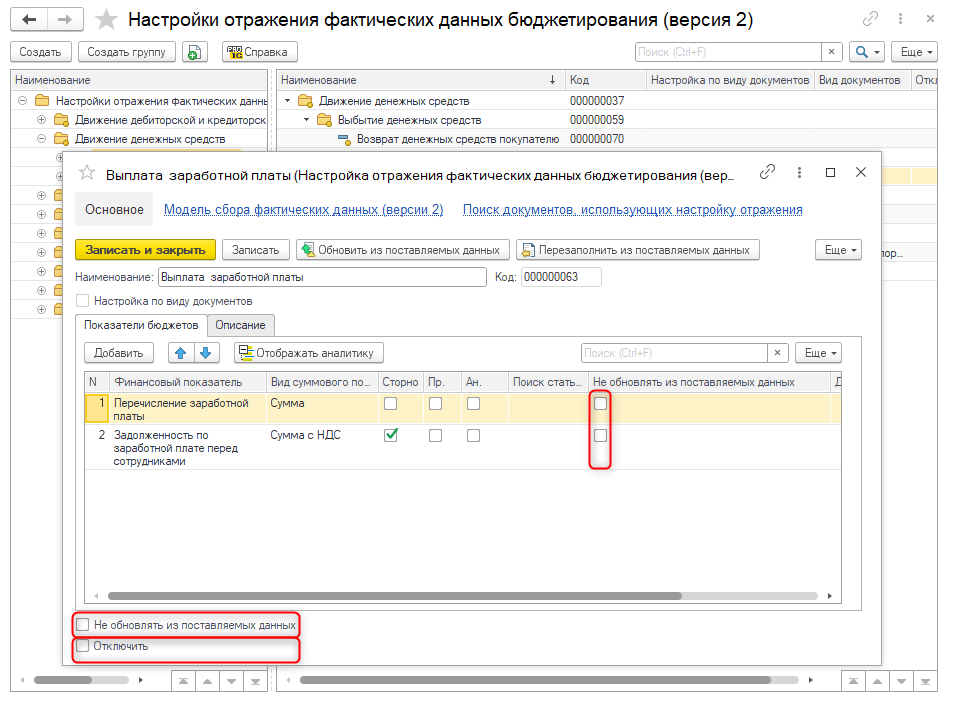Open the table Еще menu
The height and width of the screenshot is (702, 956).
tap(819, 353)
